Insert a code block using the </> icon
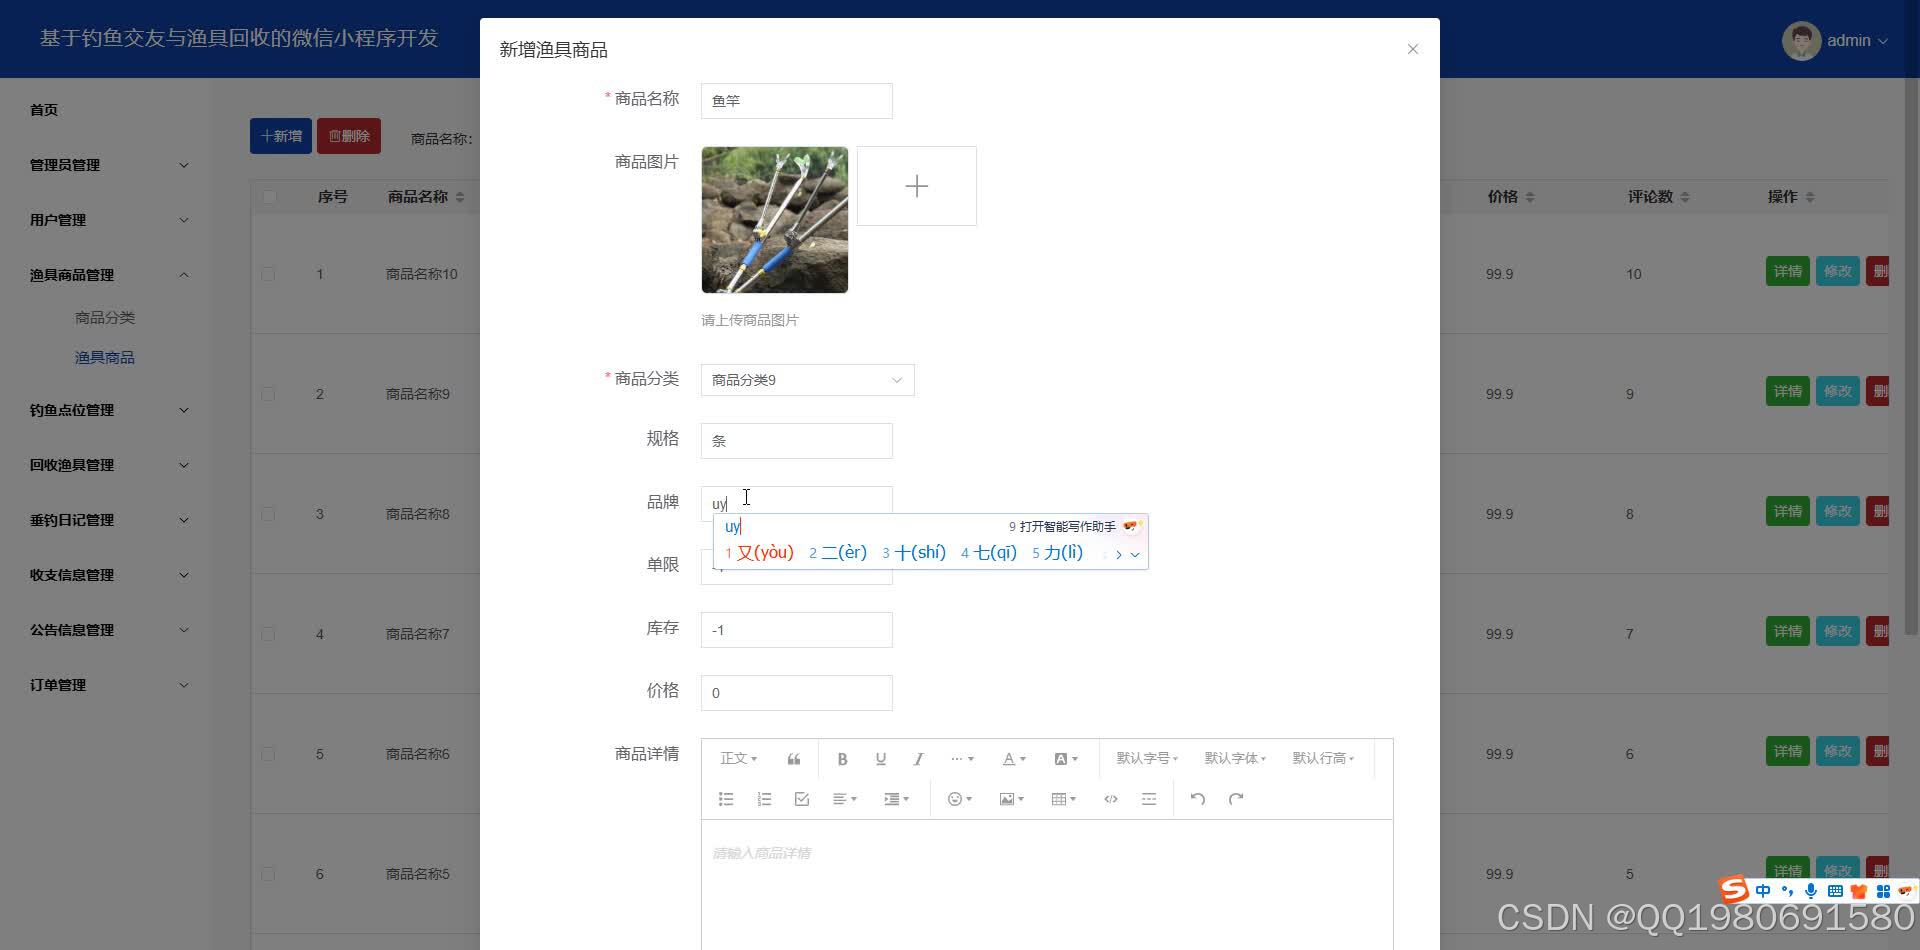The height and width of the screenshot is (950, 1920). tap(1110, 798)
